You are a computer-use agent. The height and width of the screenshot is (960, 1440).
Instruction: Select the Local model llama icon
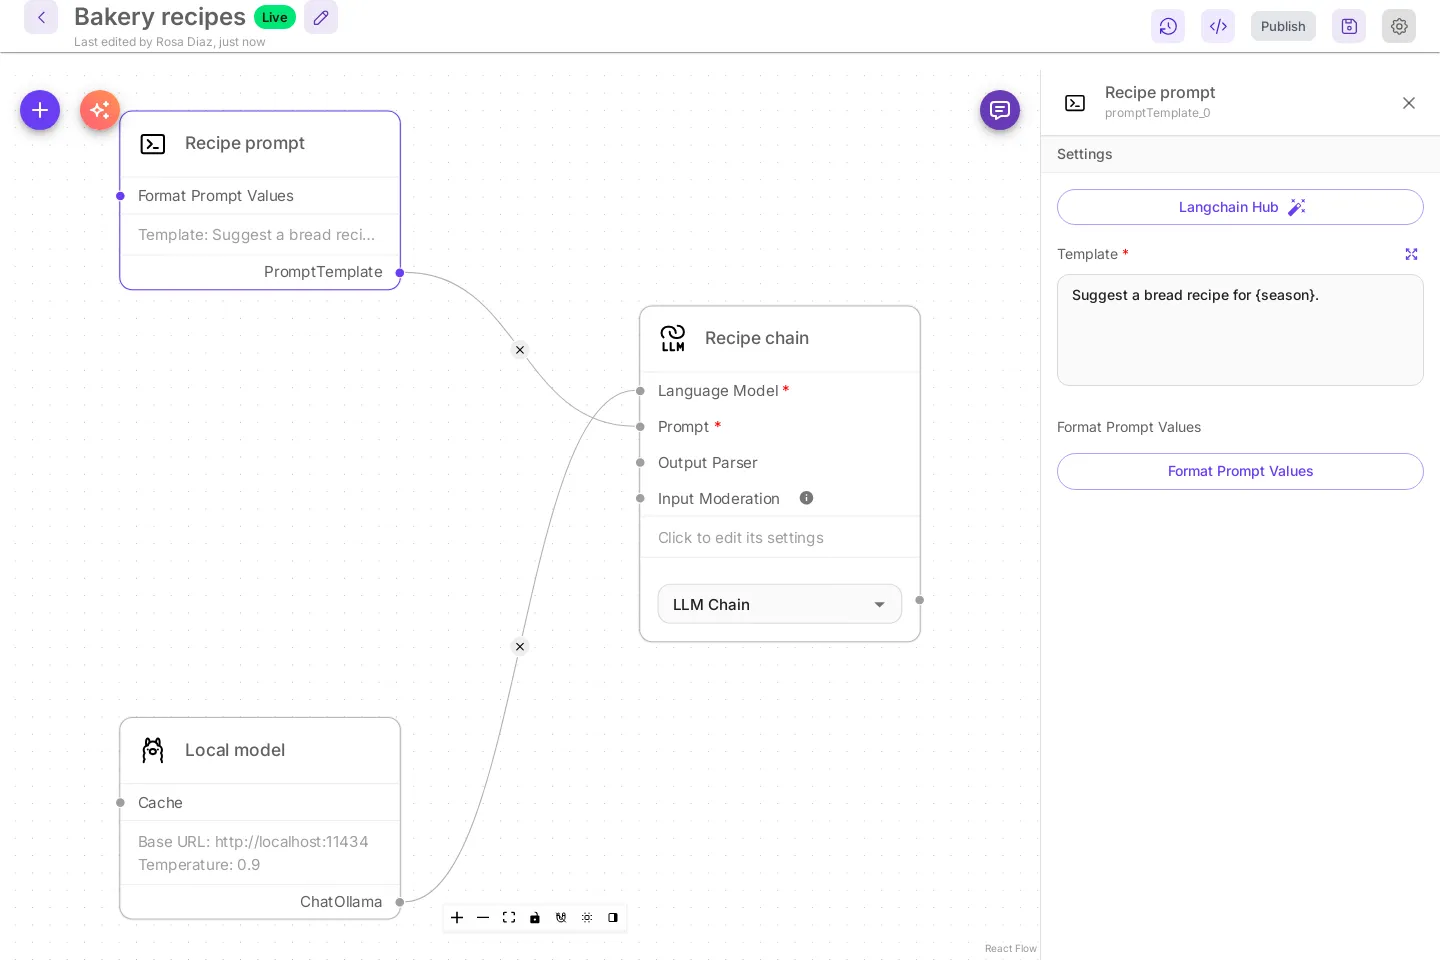click(x=153, y=750)
